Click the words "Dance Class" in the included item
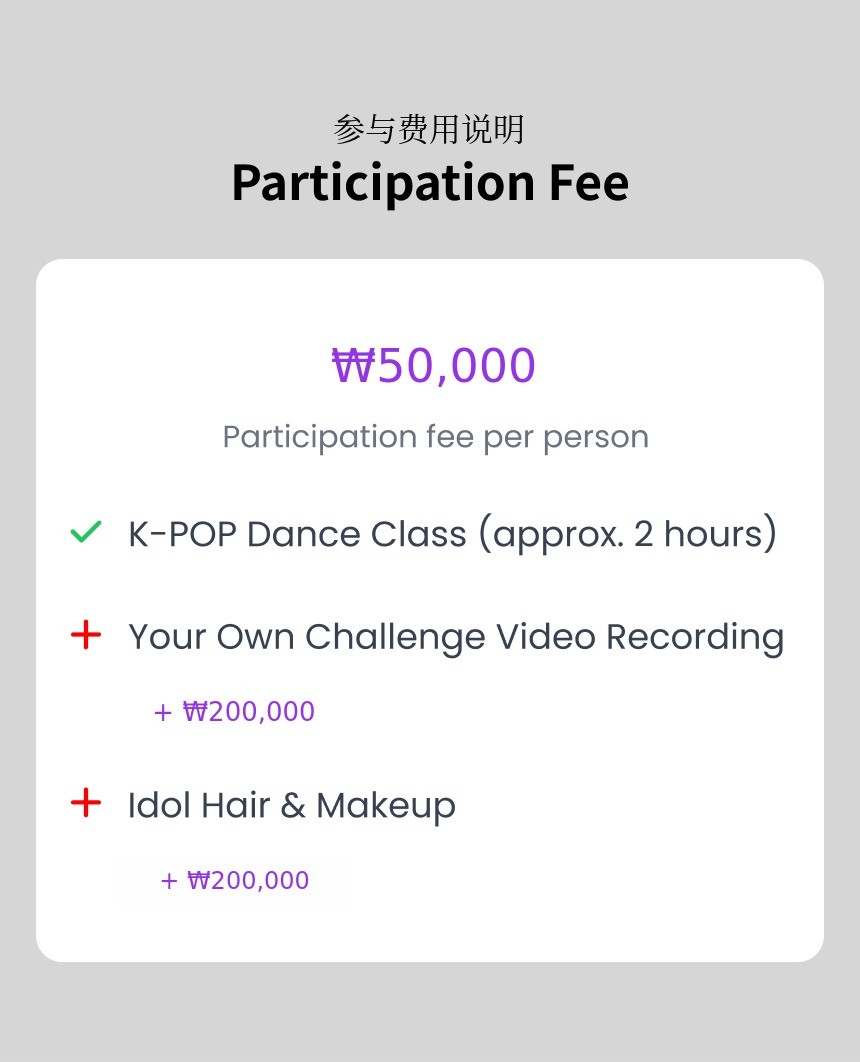 tap(356, 534)
